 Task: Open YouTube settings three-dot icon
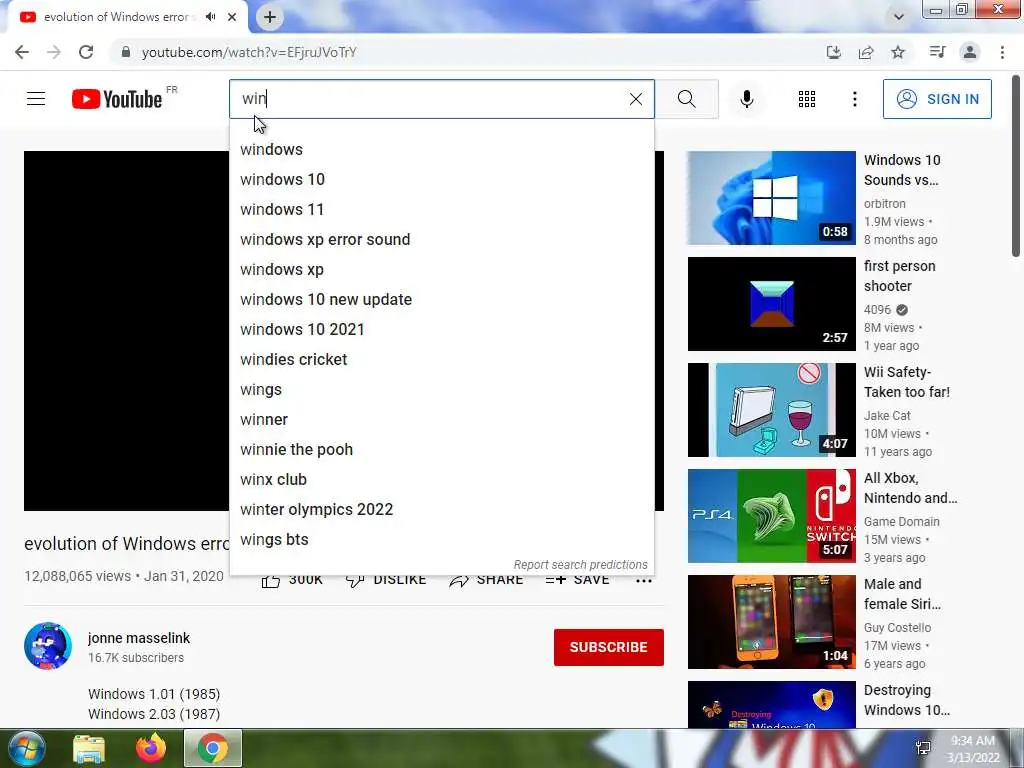tap(854, 99)
